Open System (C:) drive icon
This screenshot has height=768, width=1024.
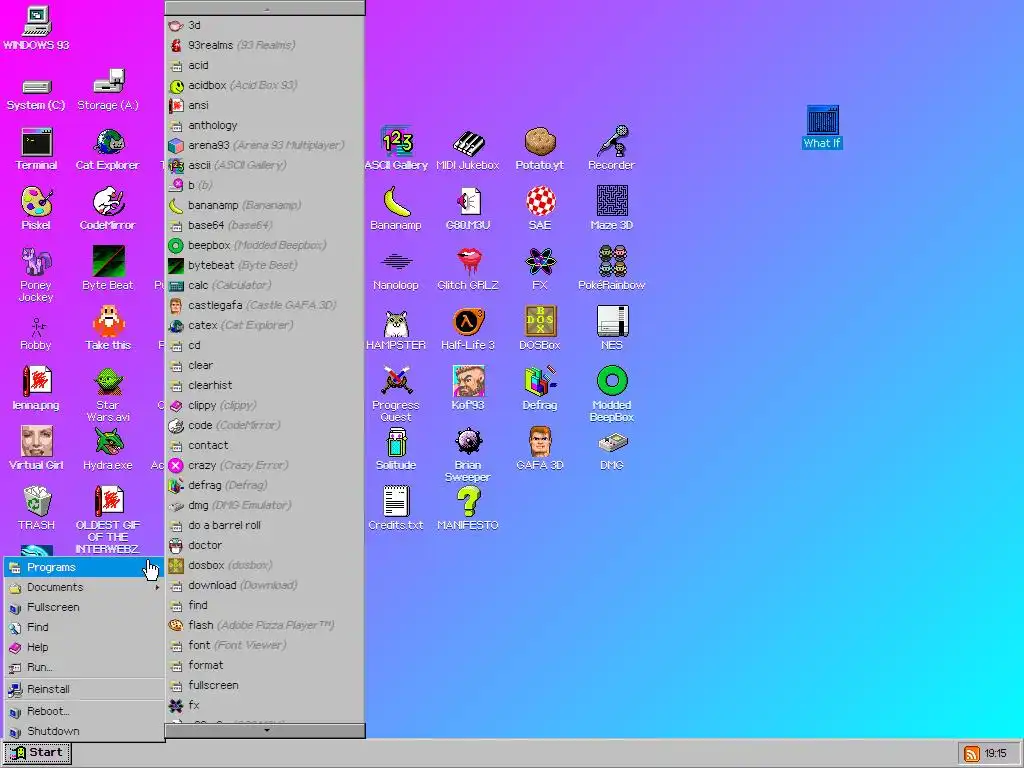pyautogui.click(x=36, y=93)
